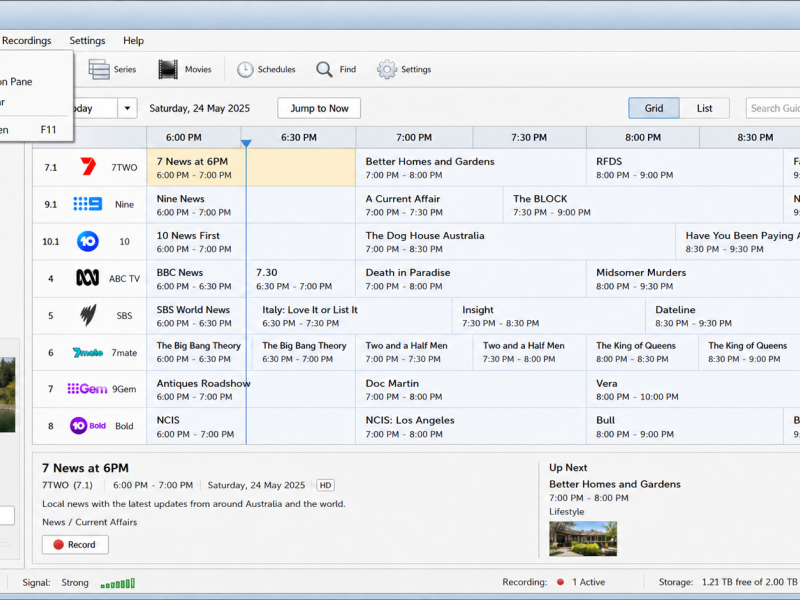Select Better Homes and Gardens grid cell

click(x=471, y=167)
